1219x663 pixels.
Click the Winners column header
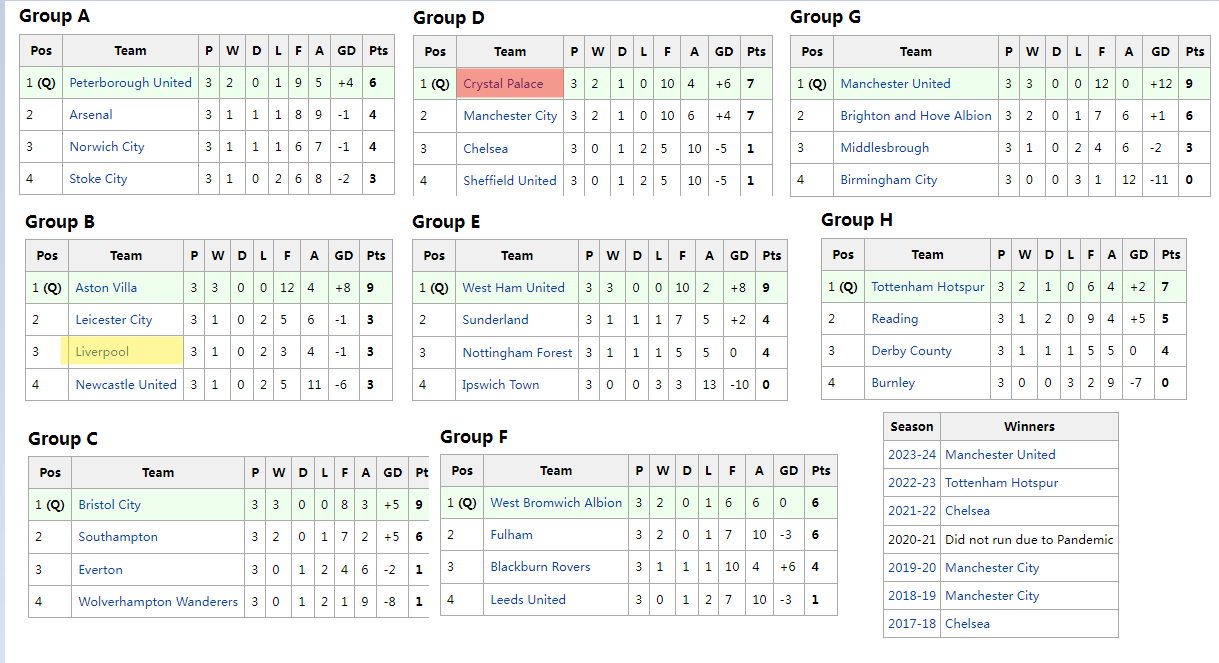(1029, 427)
